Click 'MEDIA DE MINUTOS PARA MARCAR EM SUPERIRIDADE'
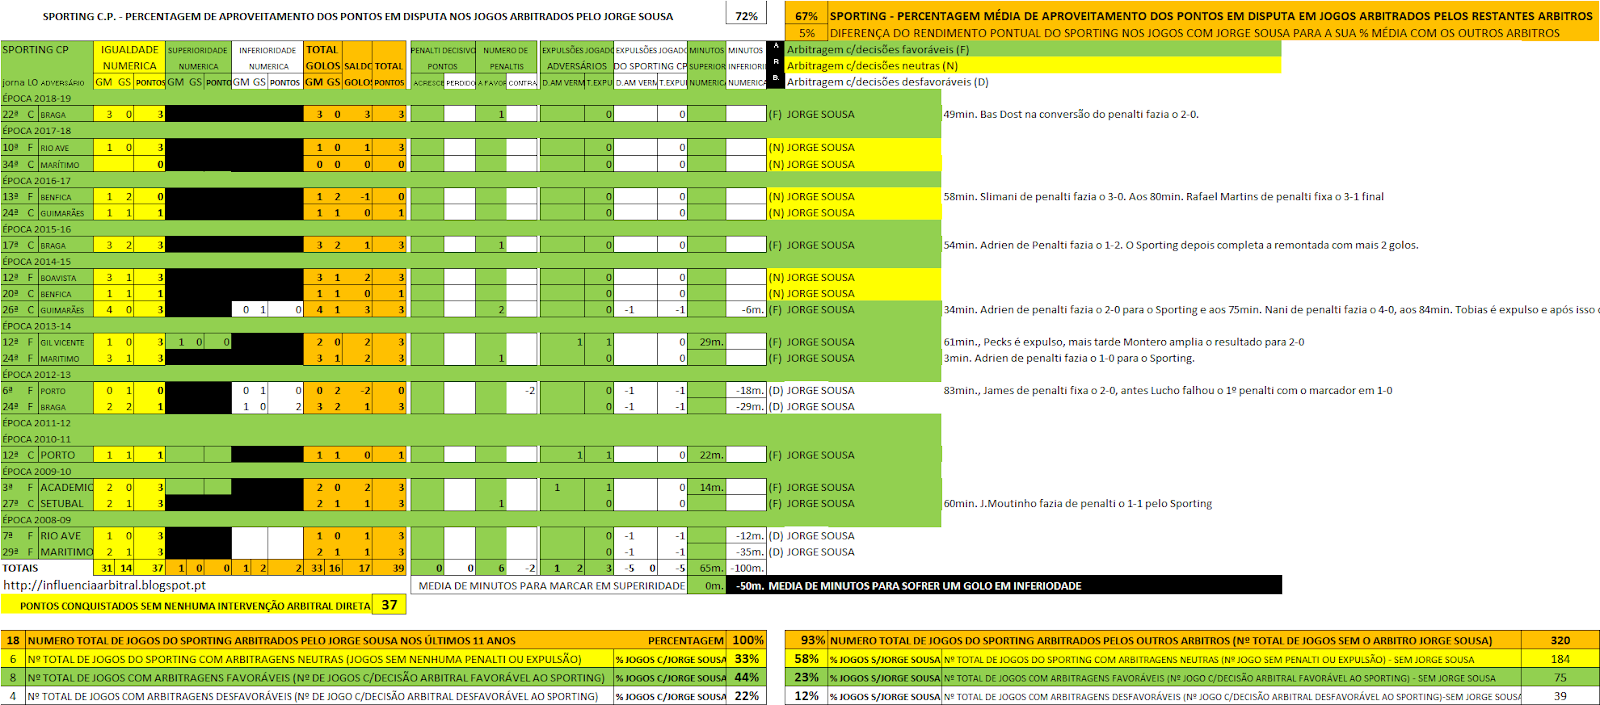 coord(551,586)
